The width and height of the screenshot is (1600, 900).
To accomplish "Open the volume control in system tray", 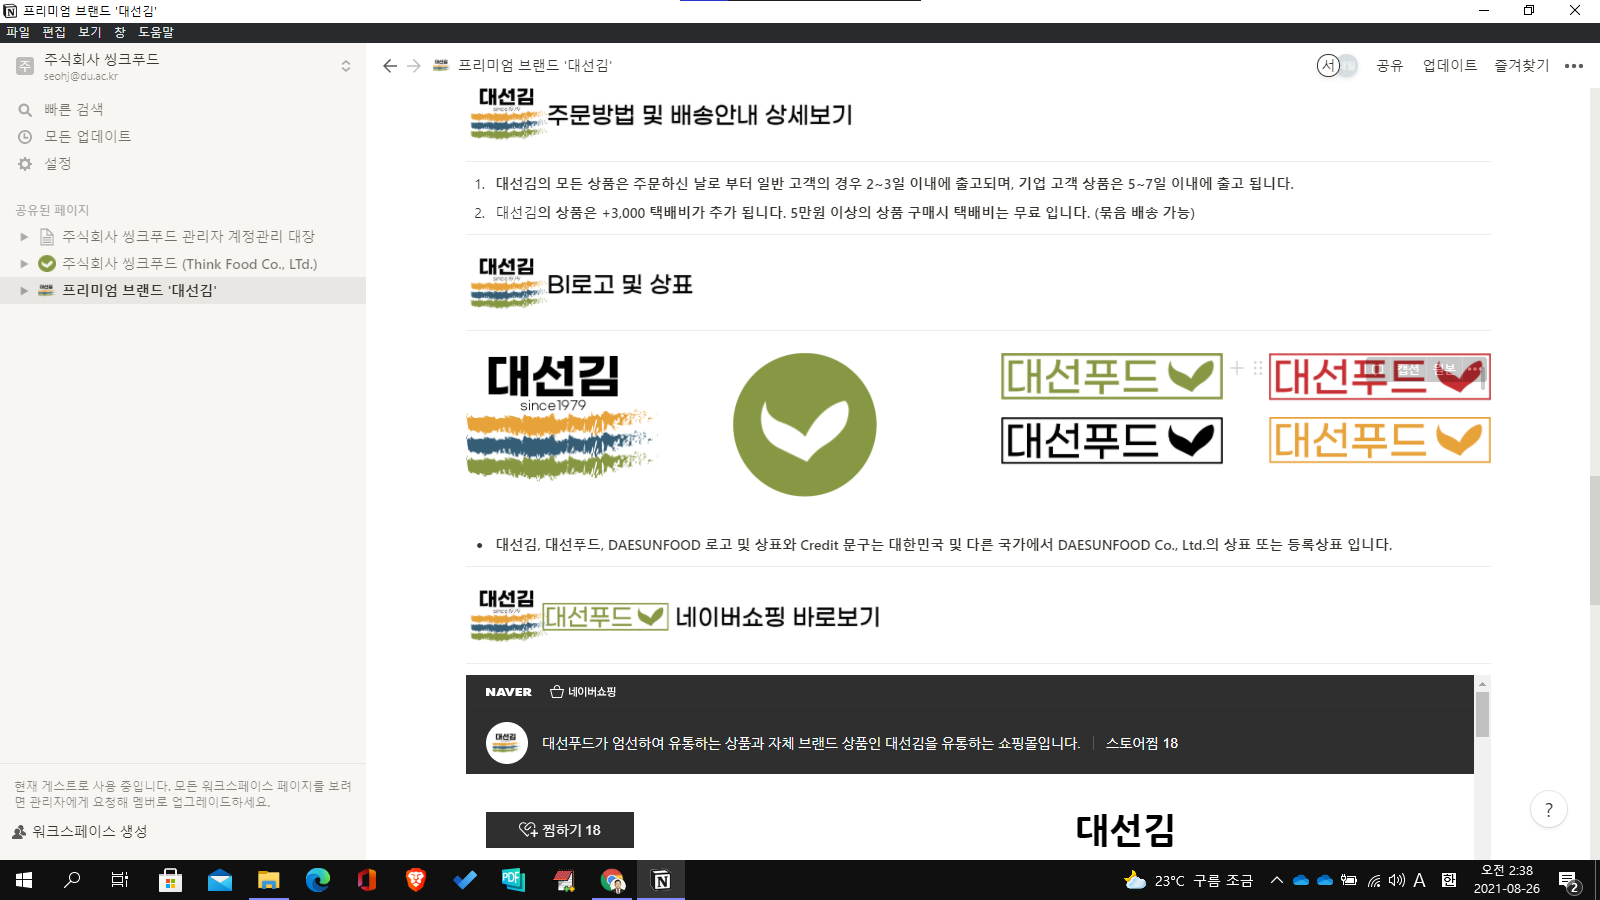I will point(1397,881).
